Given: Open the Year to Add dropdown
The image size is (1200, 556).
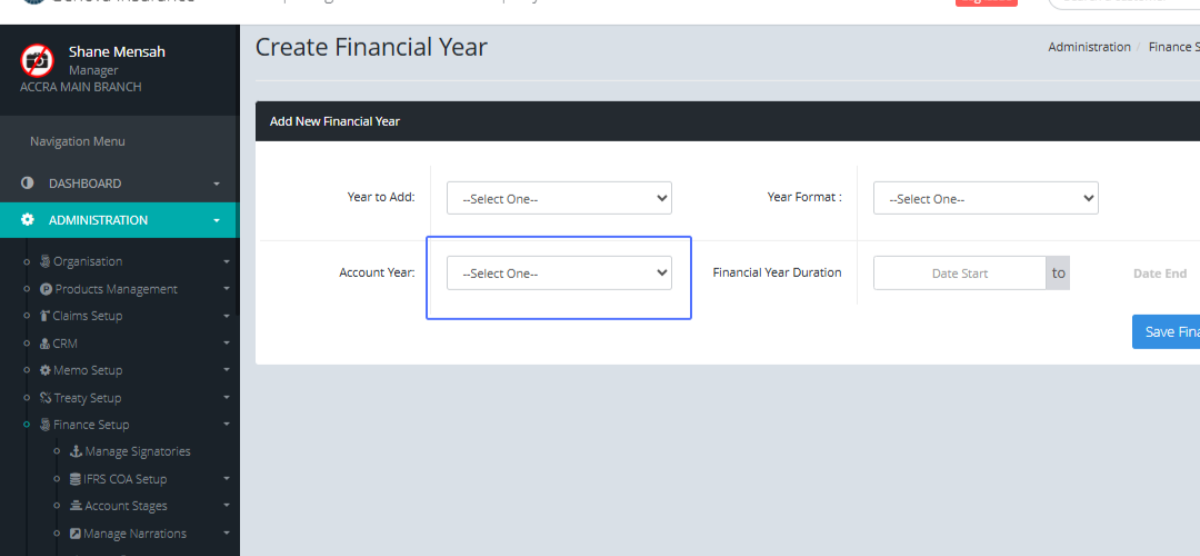Looking at the screenshot, I should pyautogui.click(x=559, y=198).
